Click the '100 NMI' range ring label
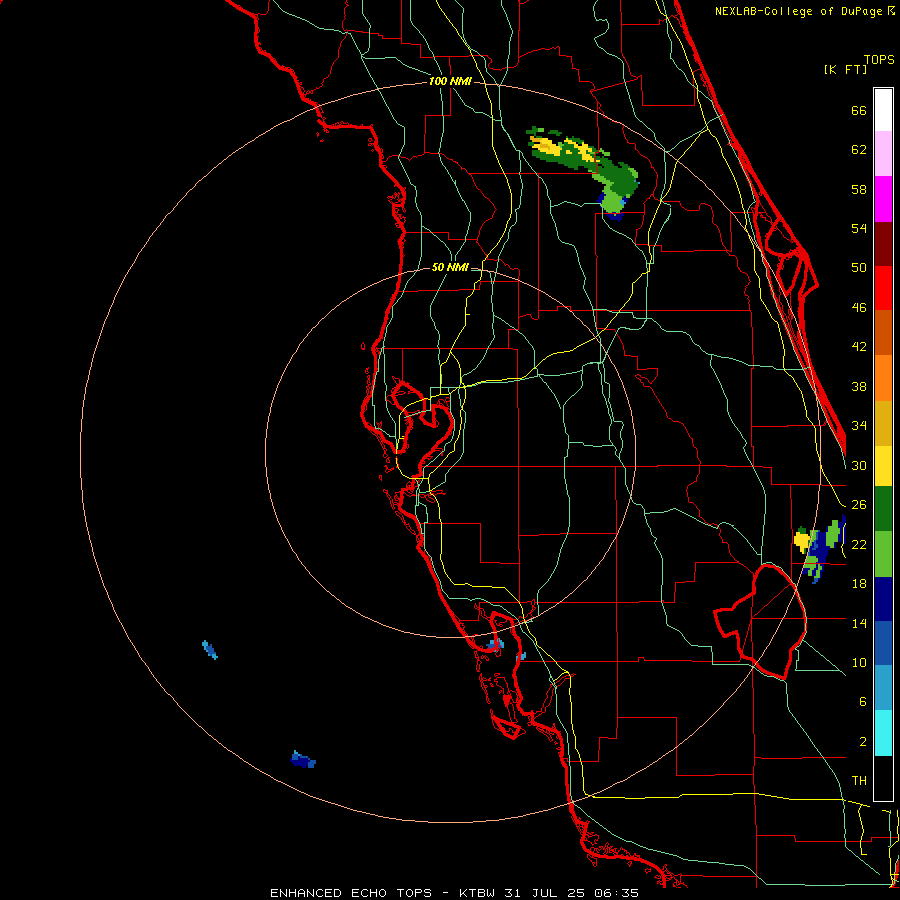Image resolution: width=900 pixels, height=900 pixels. click(x=450, y=82)
